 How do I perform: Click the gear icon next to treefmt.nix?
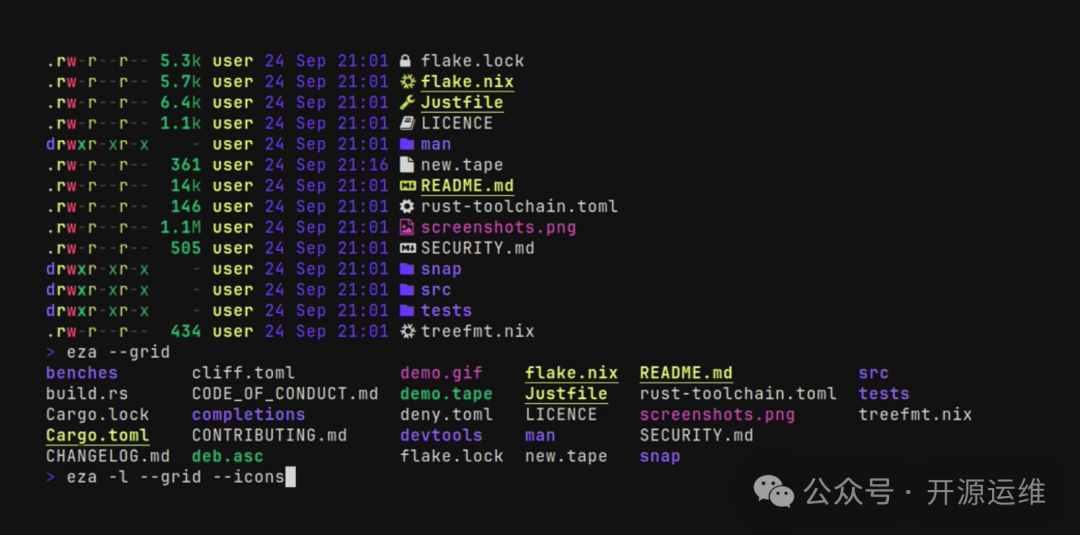pos(406,332)
